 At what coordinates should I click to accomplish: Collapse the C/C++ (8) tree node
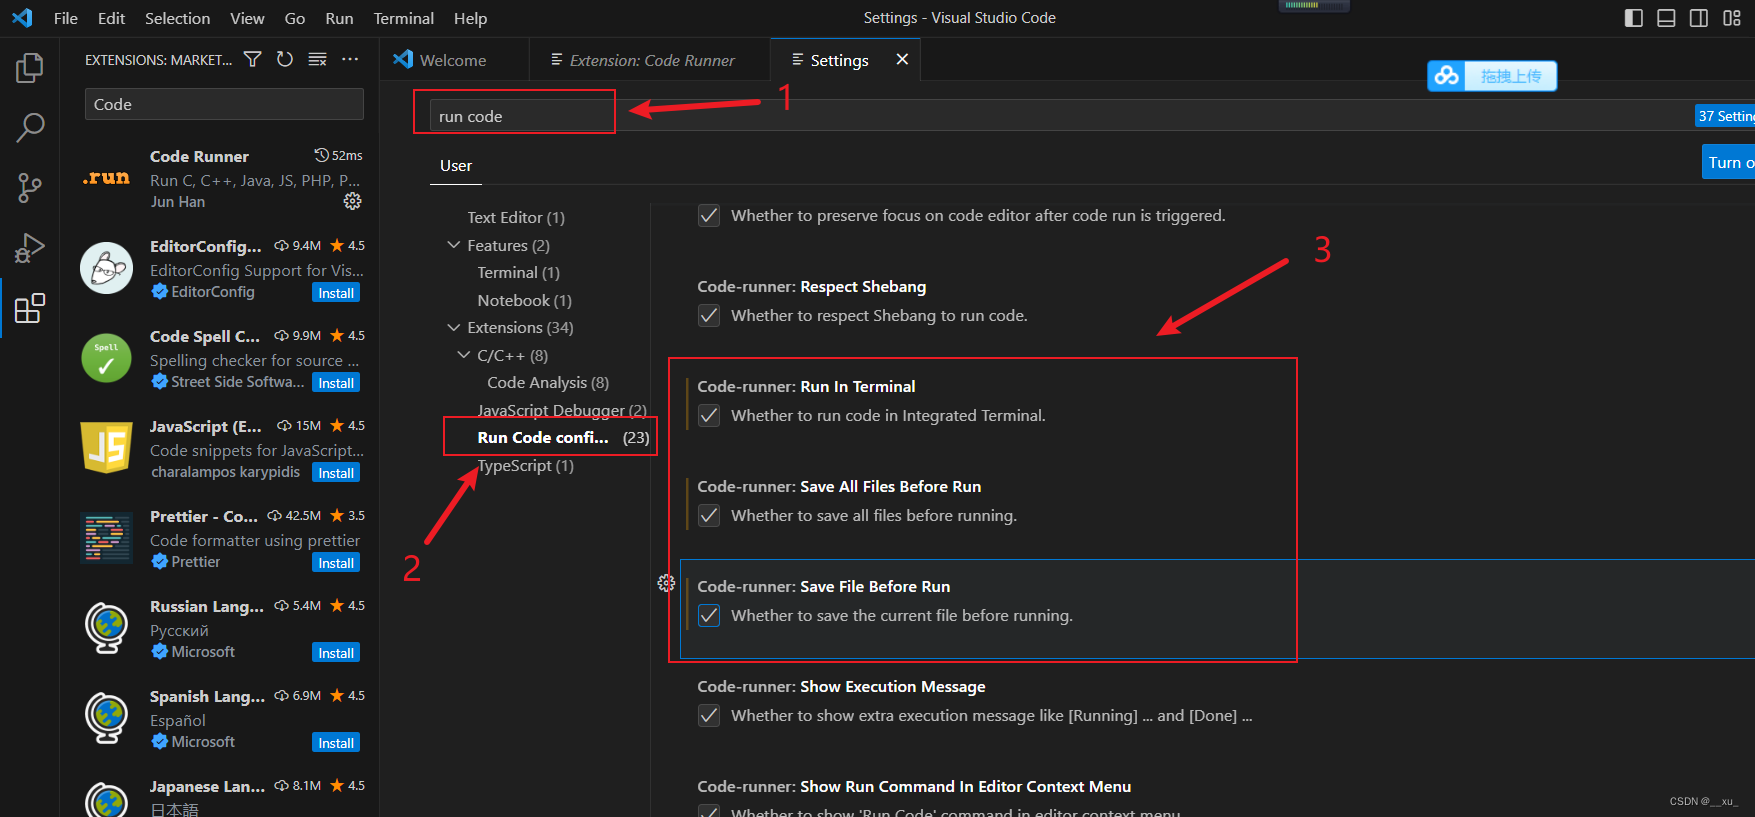(464, 355)
